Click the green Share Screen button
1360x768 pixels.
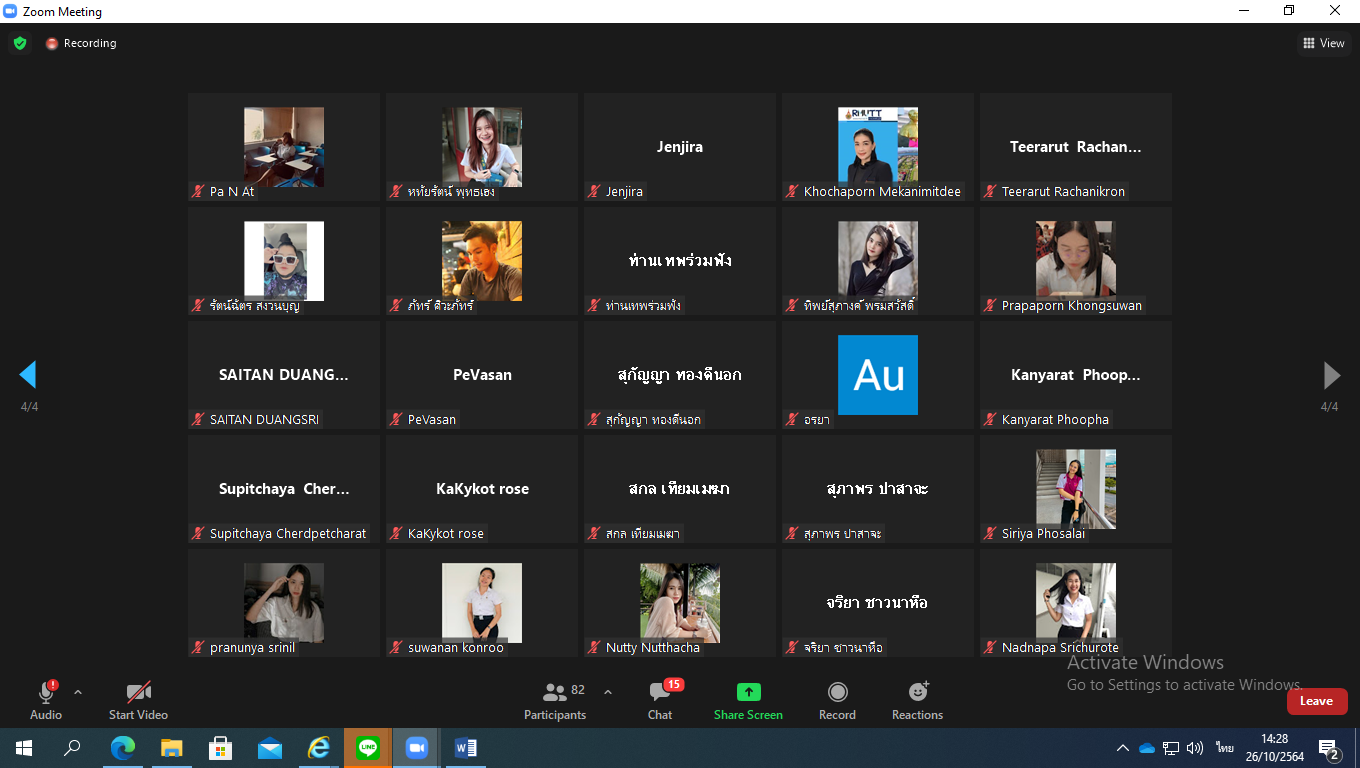(748, 700)
